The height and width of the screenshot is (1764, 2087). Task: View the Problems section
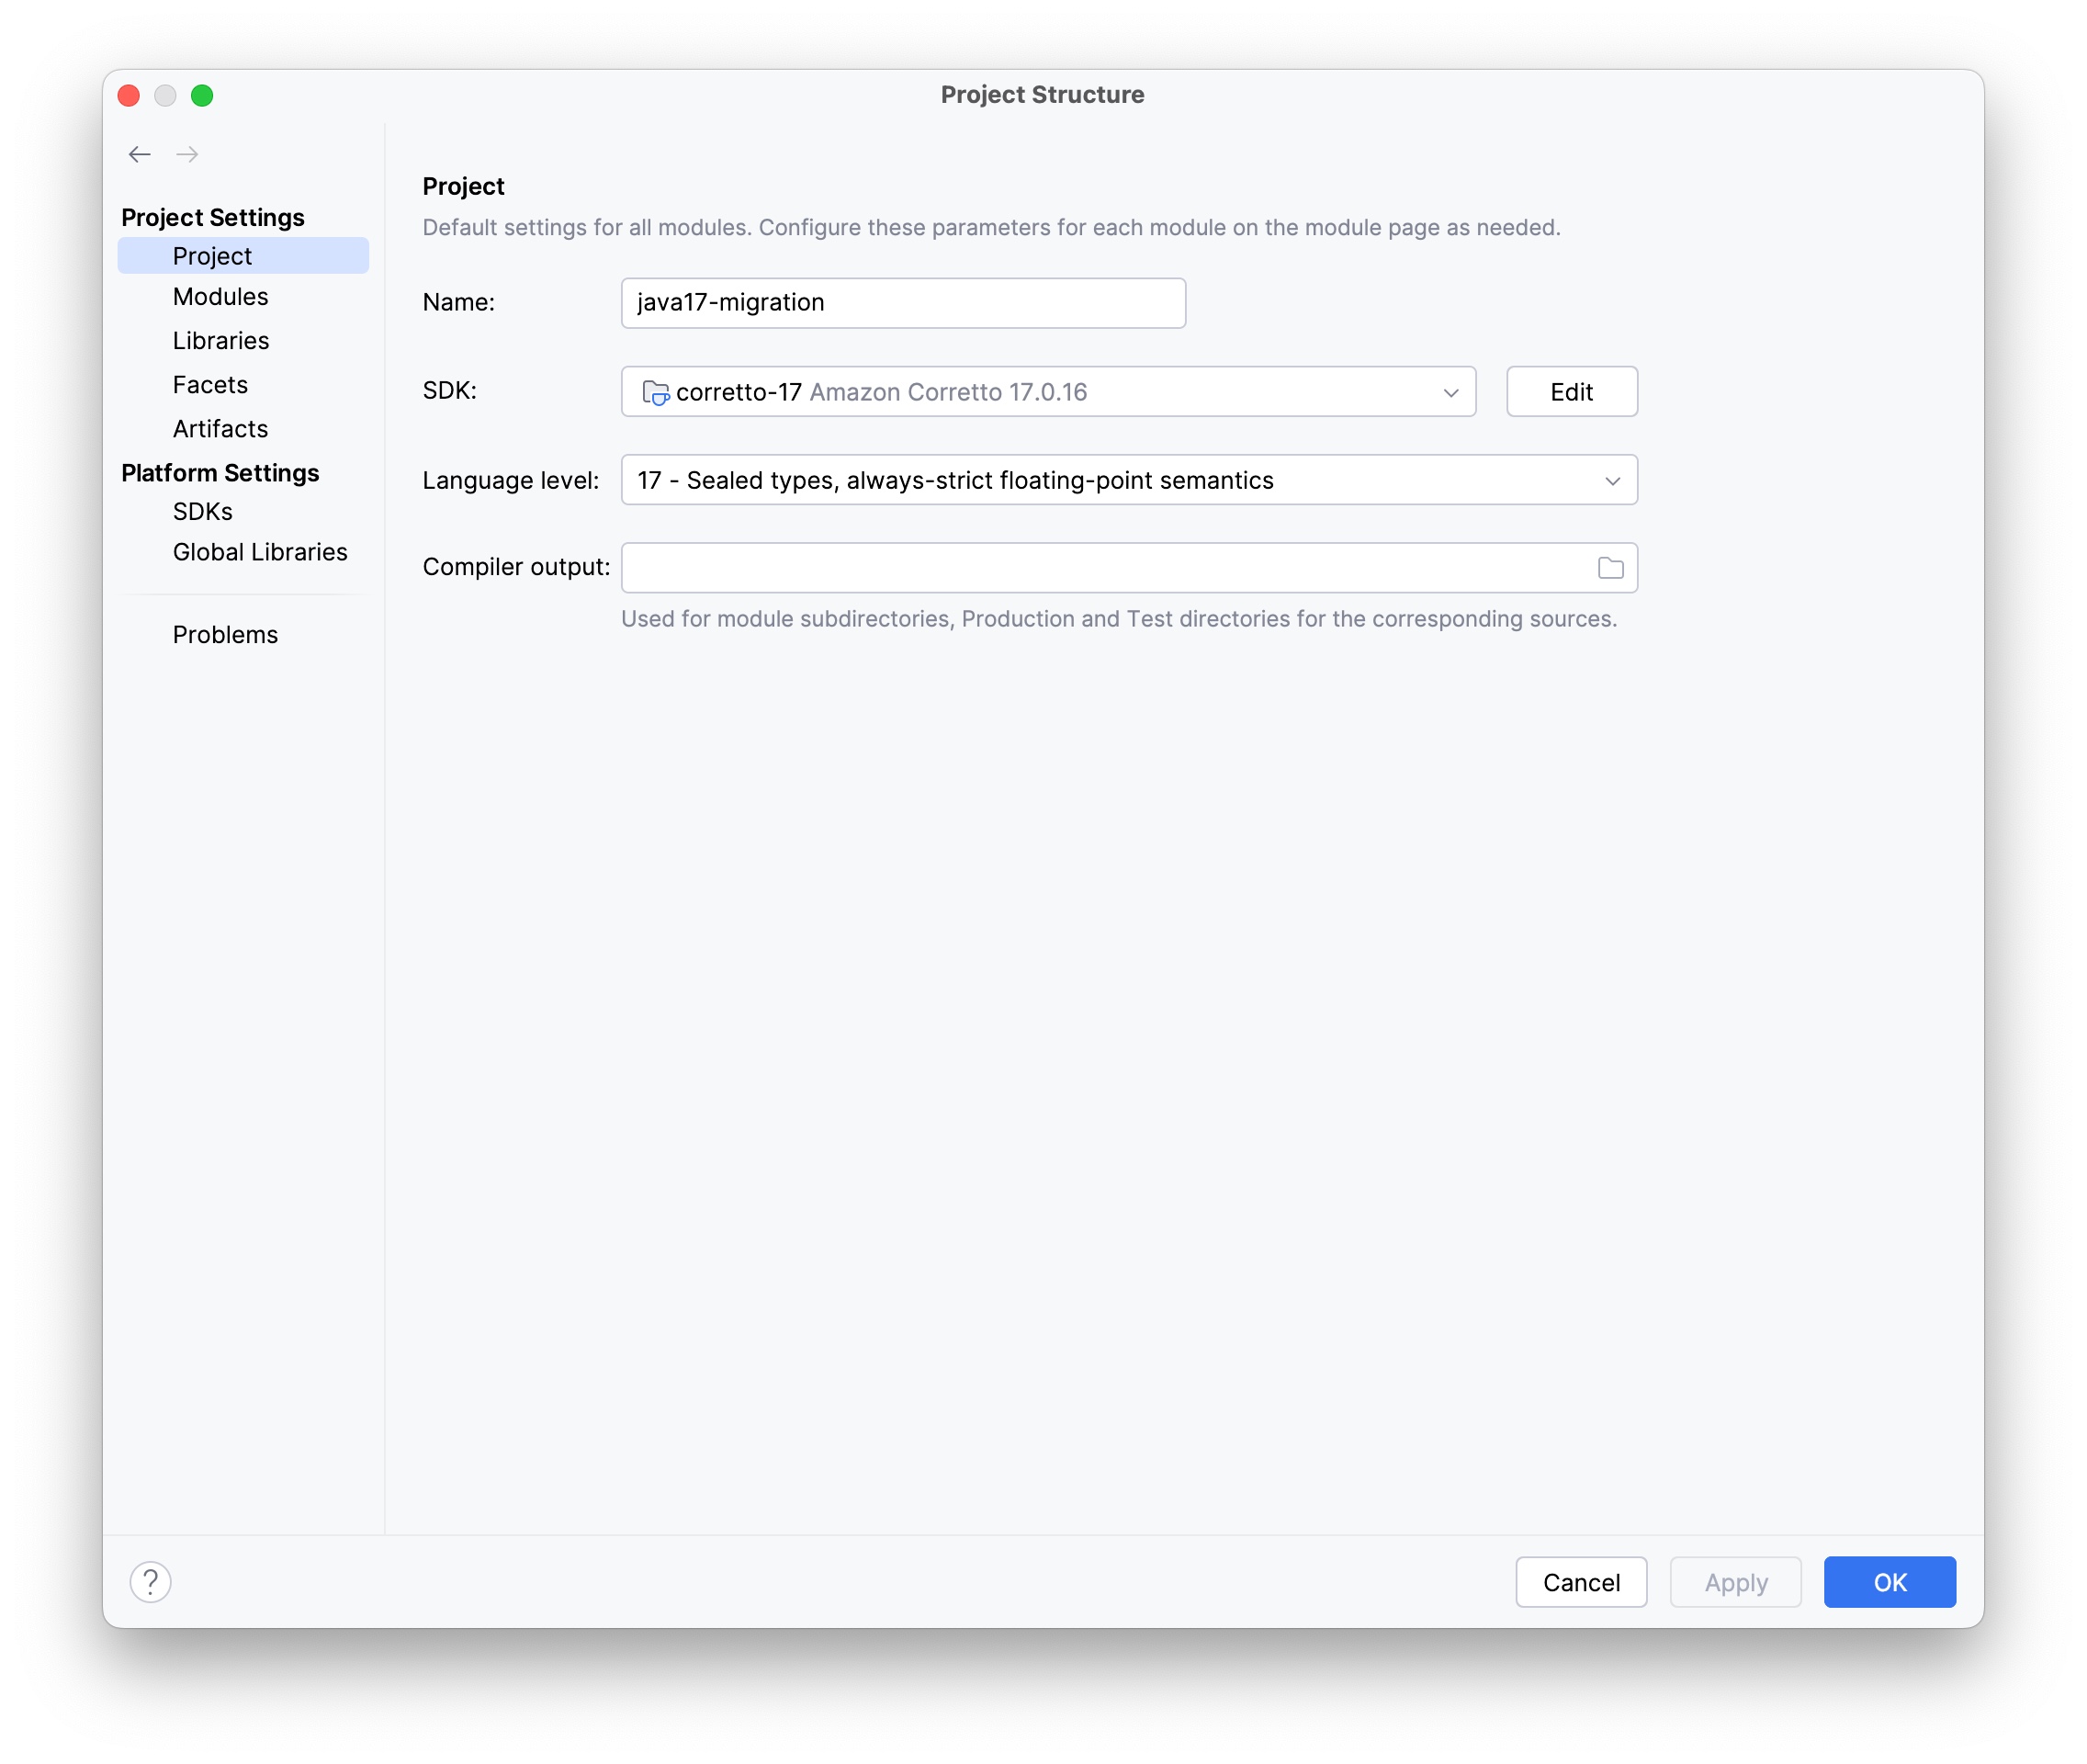[x=225, y=634]
